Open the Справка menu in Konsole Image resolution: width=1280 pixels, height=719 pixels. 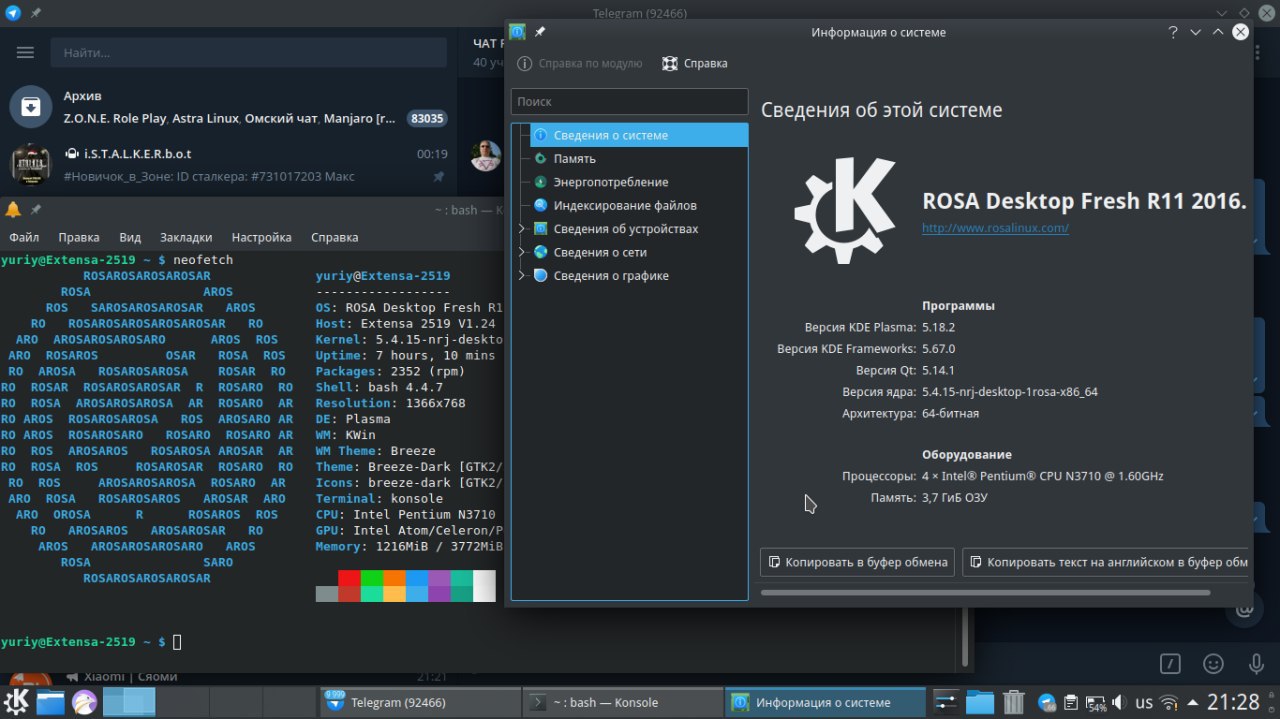tap(334, 237)
